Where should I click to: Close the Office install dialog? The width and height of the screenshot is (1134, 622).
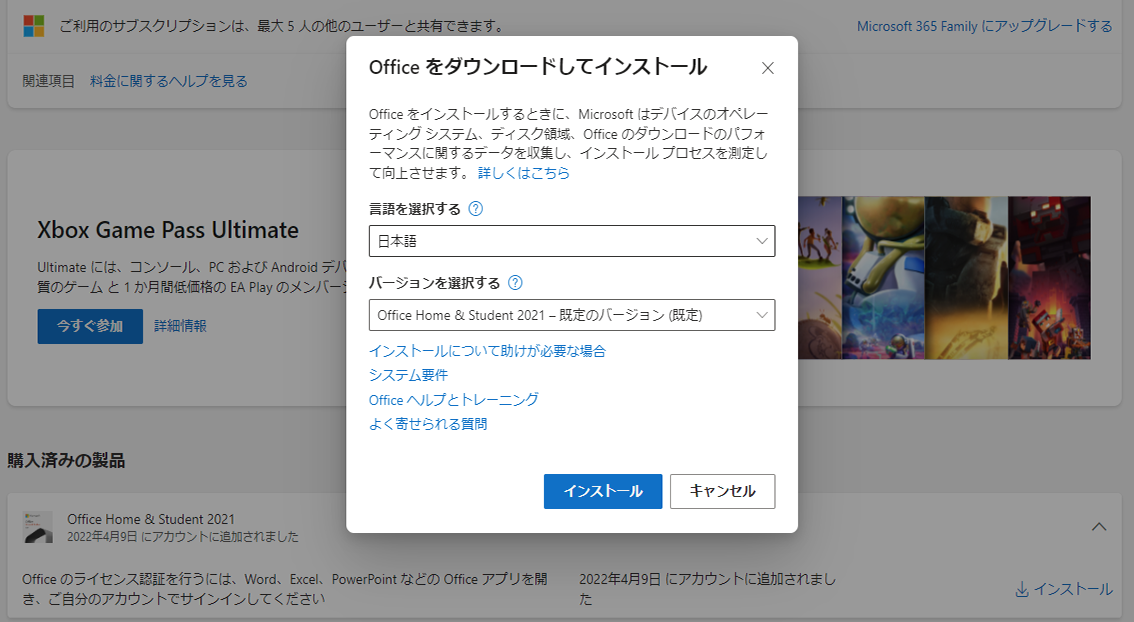coord(767,68)
